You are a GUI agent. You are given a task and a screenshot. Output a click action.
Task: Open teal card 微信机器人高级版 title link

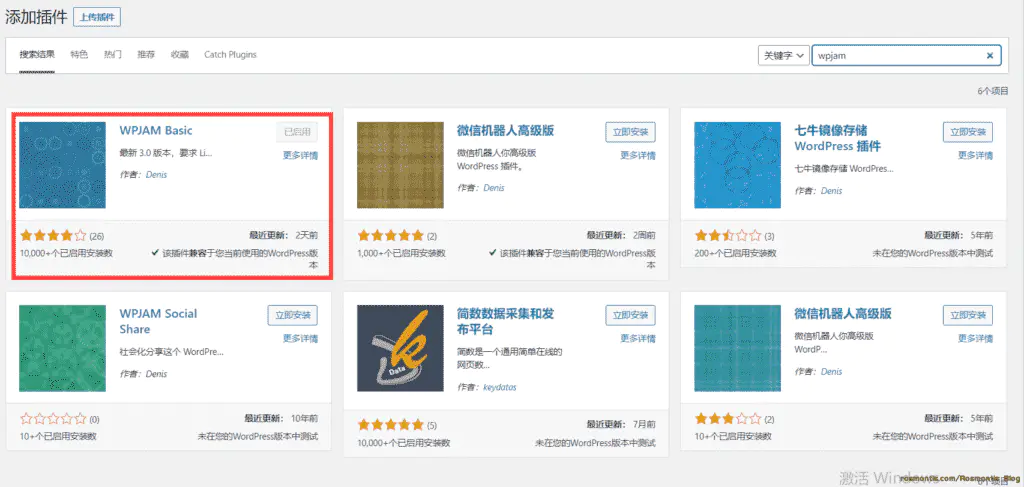(843, 314)
